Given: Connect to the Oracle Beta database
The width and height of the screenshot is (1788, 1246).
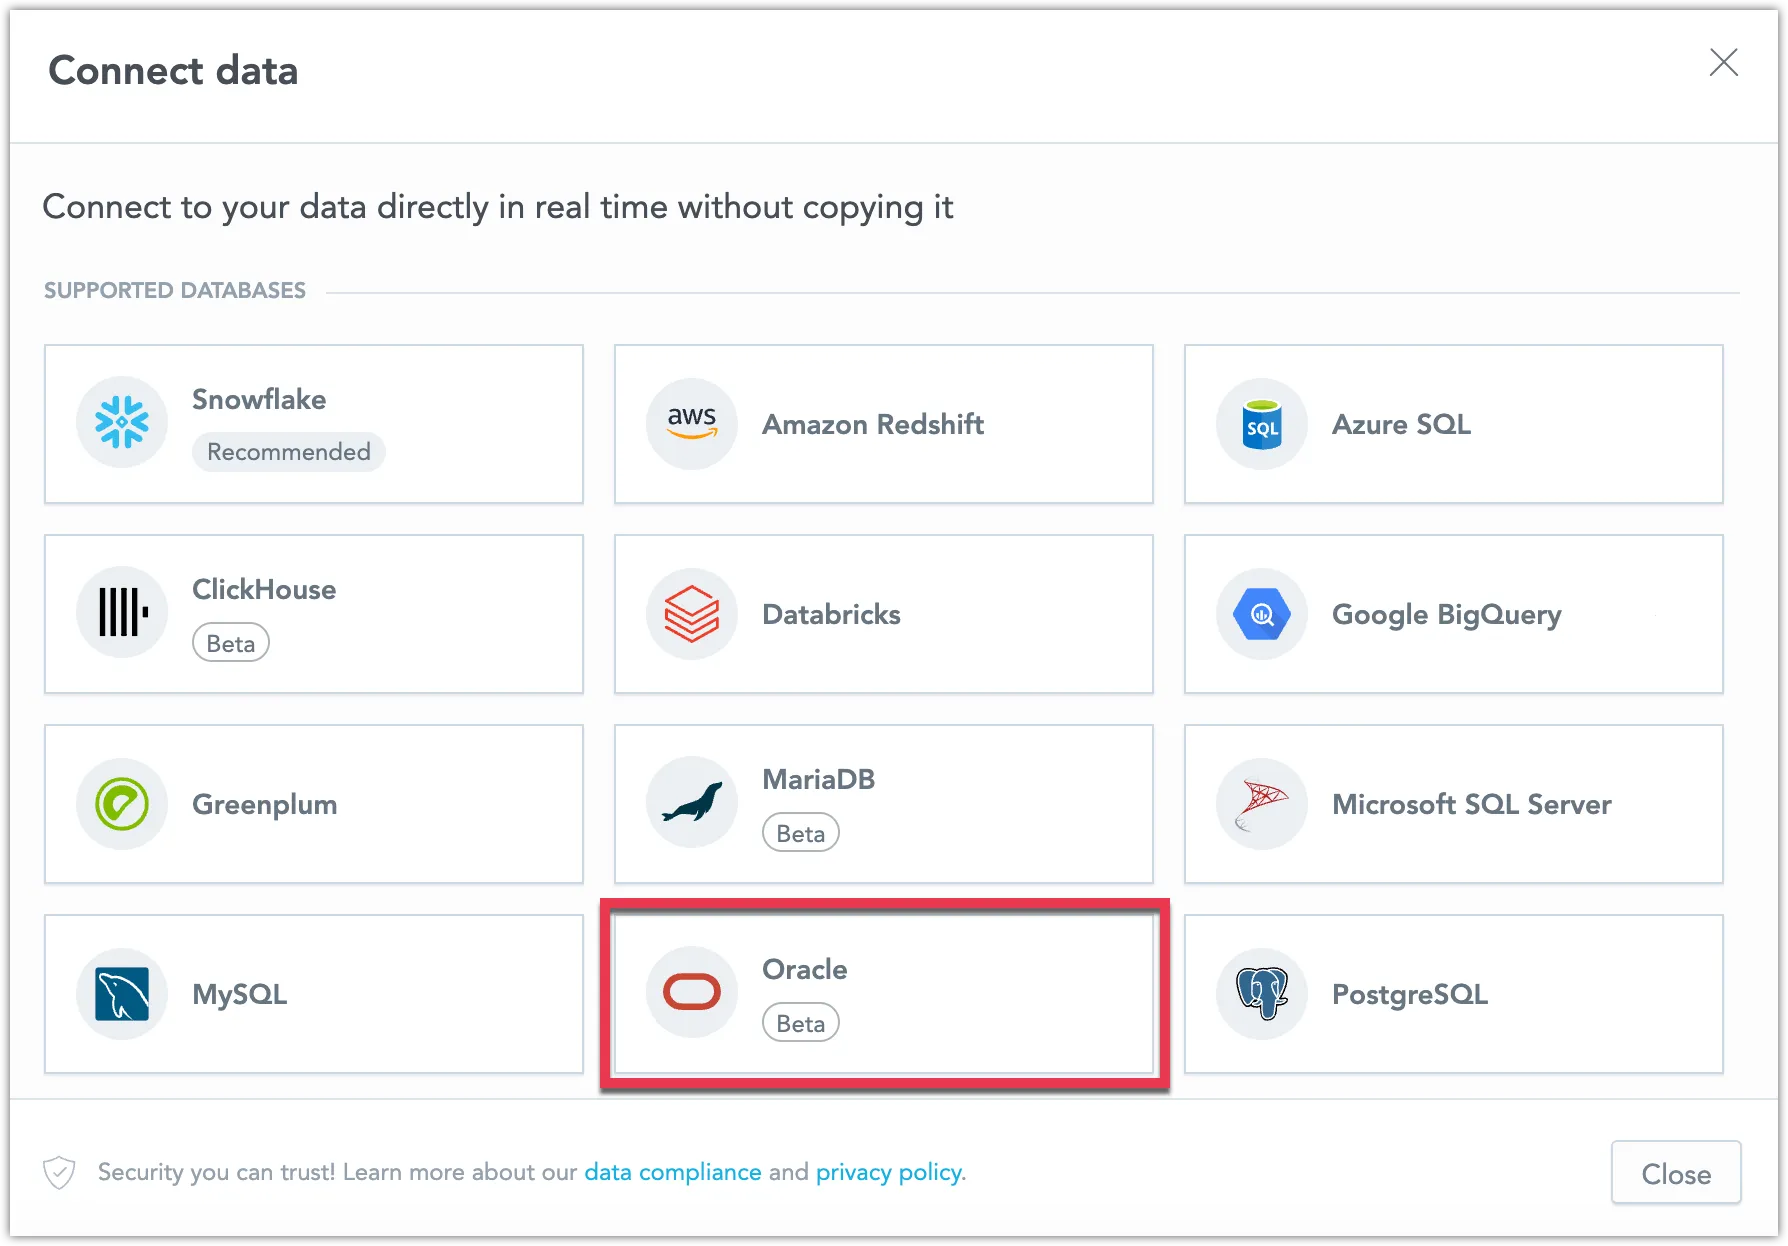Looking at the screenshot, I should pos(884,993).
